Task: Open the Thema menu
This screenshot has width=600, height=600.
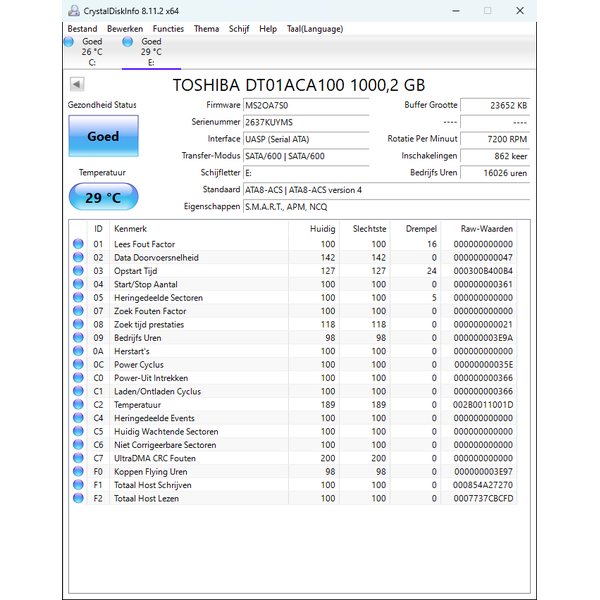Action: 206,29
